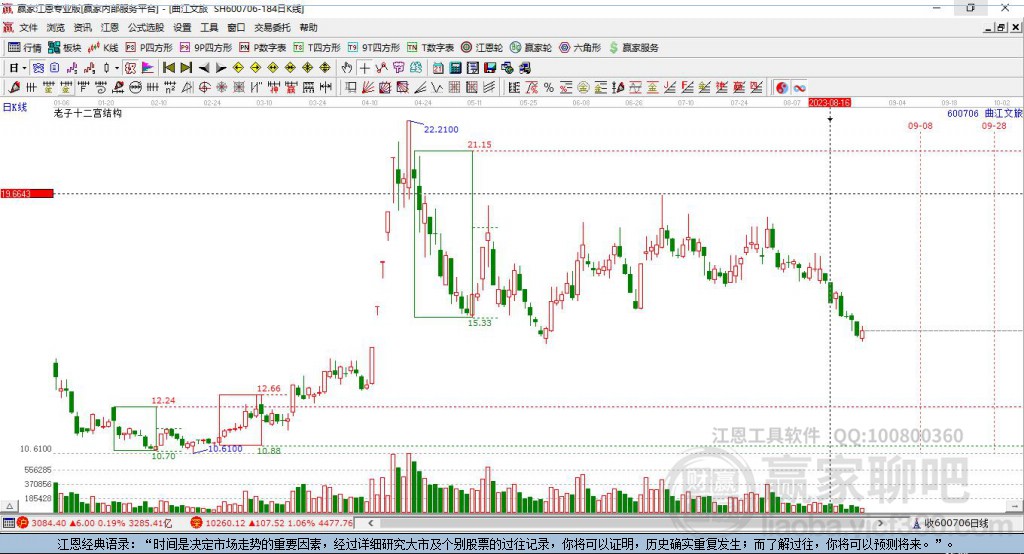1024x554 pixels.
Task: Open the 江恩 menu
Action: point(110,27)
